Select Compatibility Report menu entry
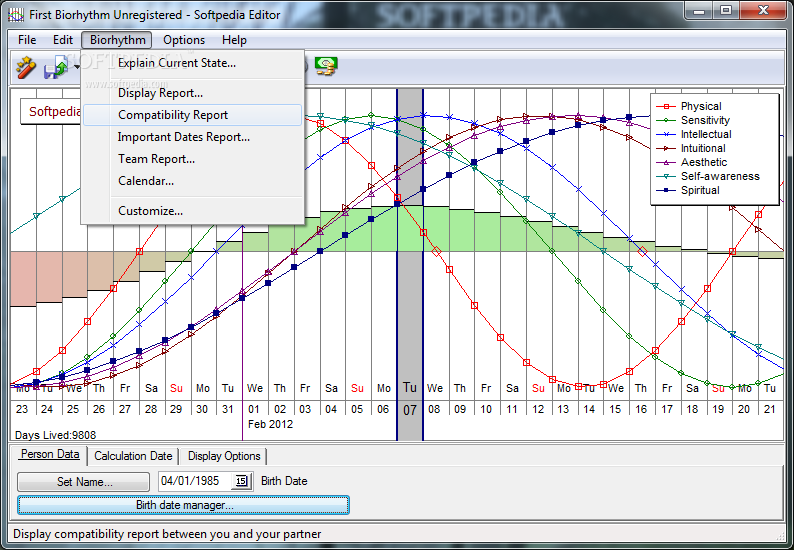This screenshot has height=550, width=794. click(192, 115)
